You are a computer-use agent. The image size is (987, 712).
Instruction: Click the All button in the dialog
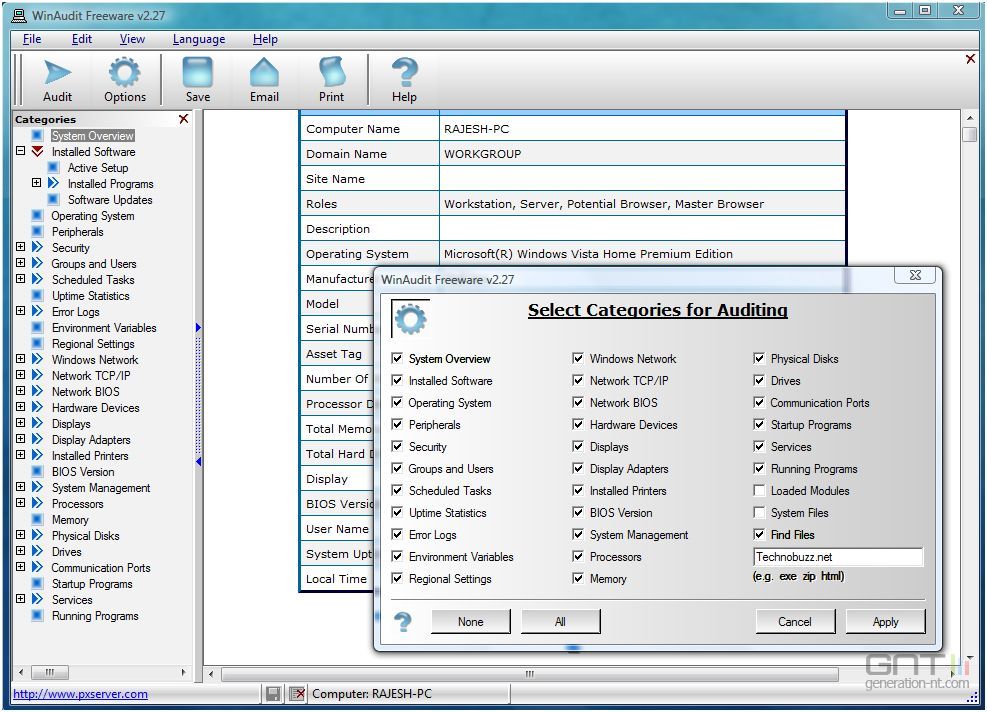[x=560, y=621]
